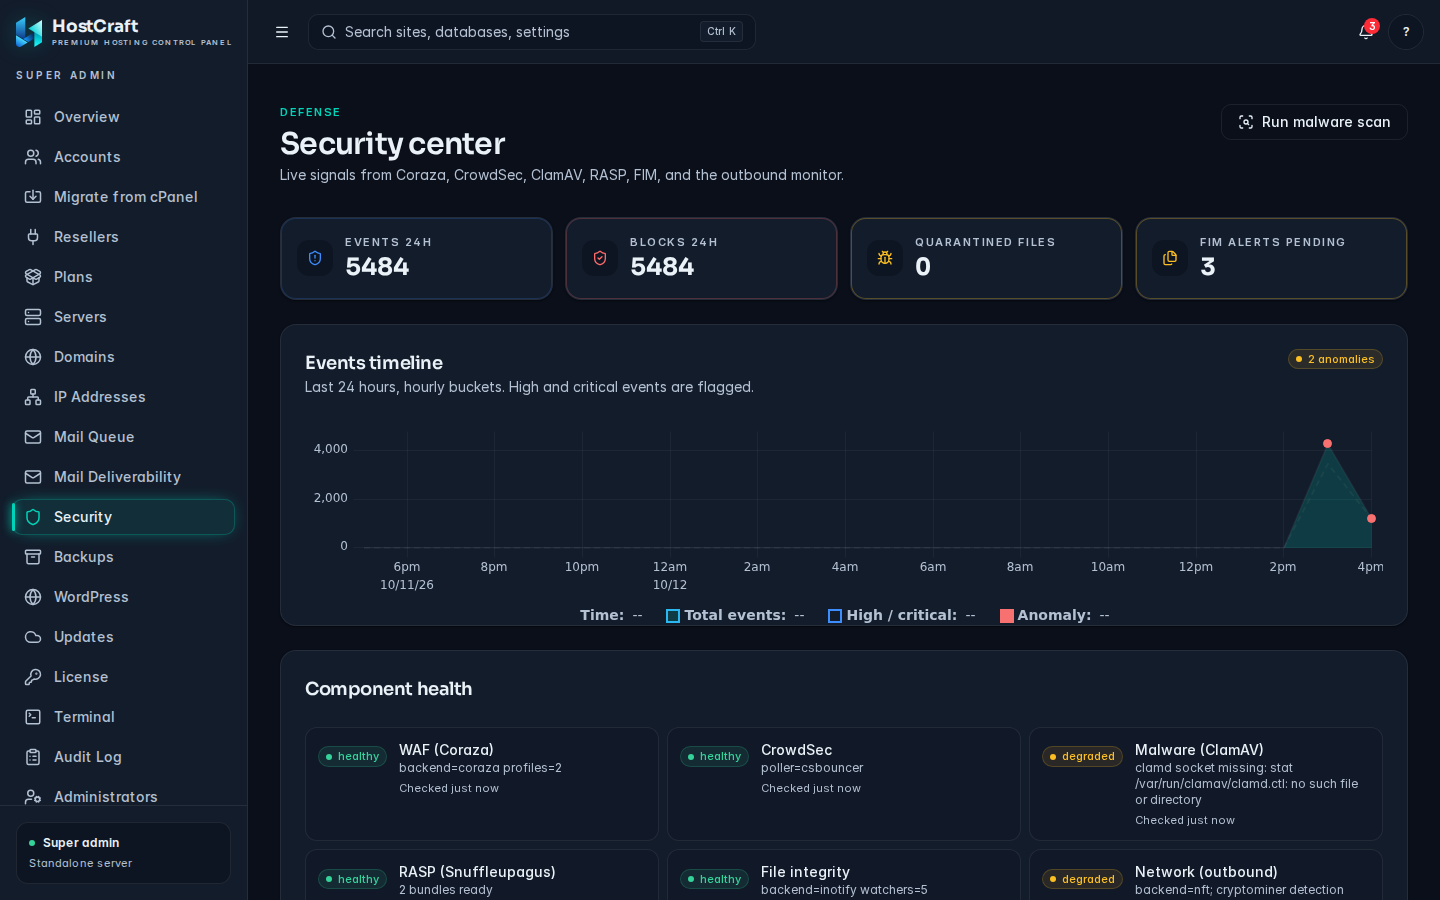Toggle the Anomaly legend red swatch

pos(1007,616)
